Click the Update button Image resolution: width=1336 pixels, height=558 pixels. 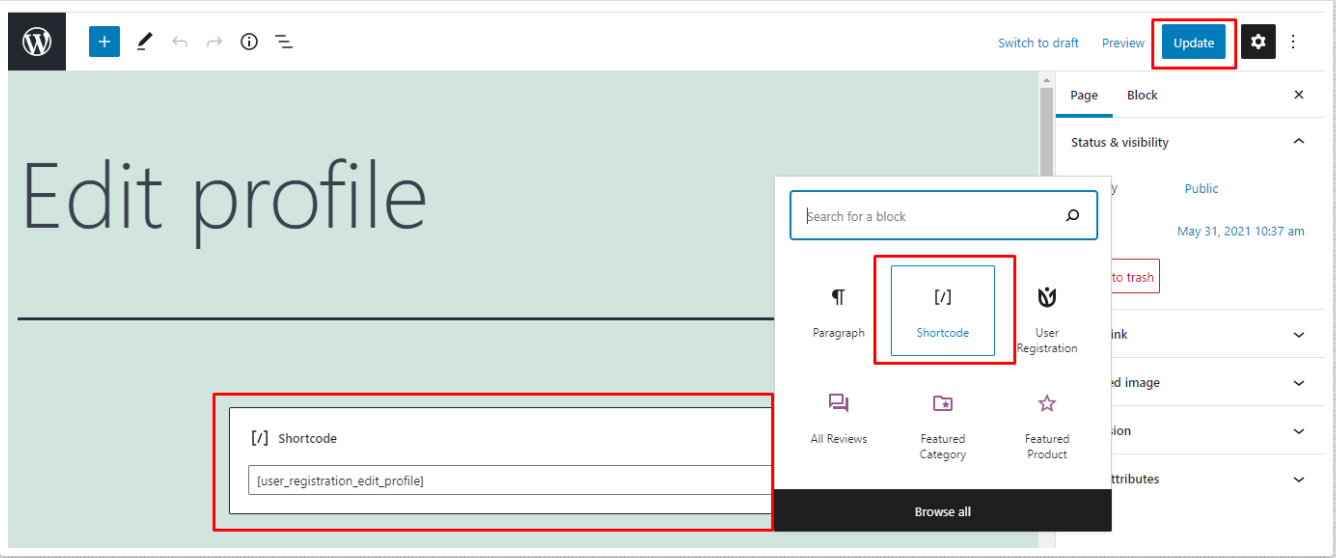click(x=1193, y=43)
